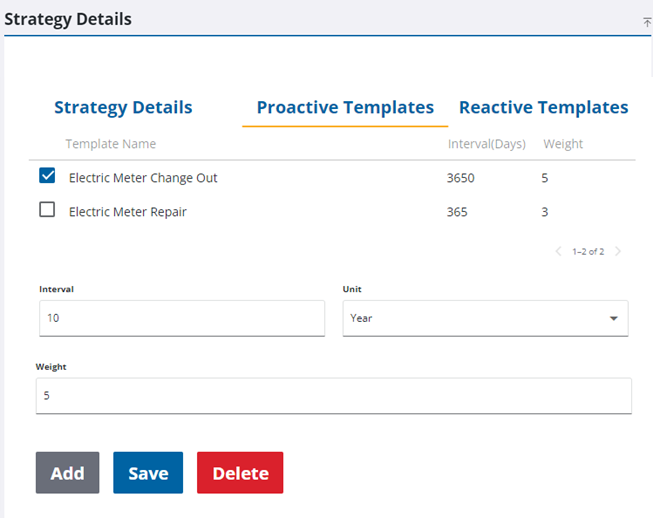Check the Electric Meter Repair checkbox
Screen dimensions: 653x518
point(47,210)
